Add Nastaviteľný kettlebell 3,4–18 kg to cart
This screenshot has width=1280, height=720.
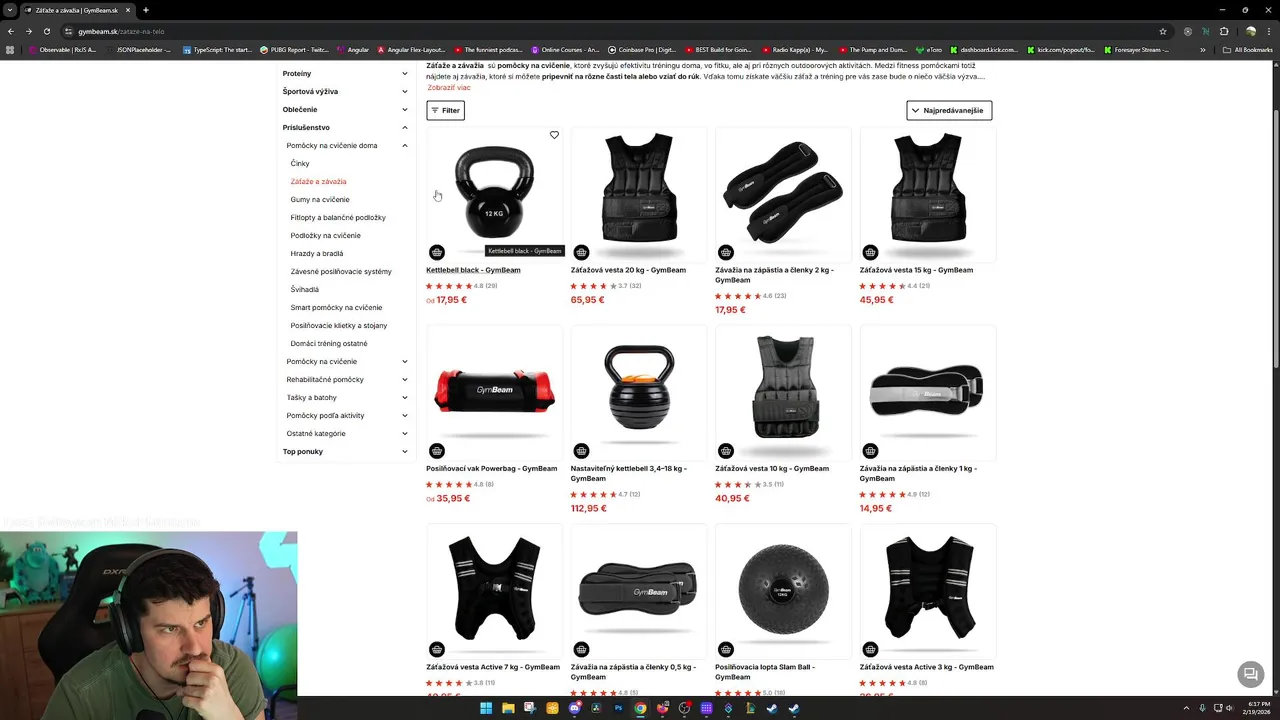coord(581,451)
